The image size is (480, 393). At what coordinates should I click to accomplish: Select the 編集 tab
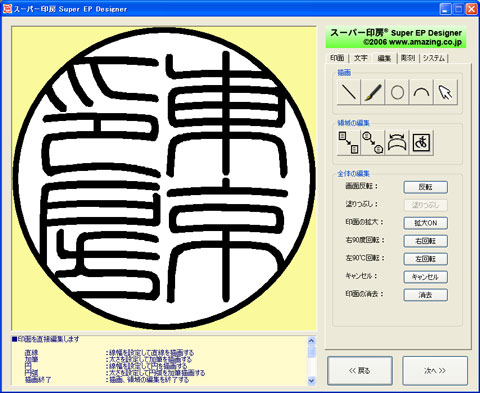point(384,58)
